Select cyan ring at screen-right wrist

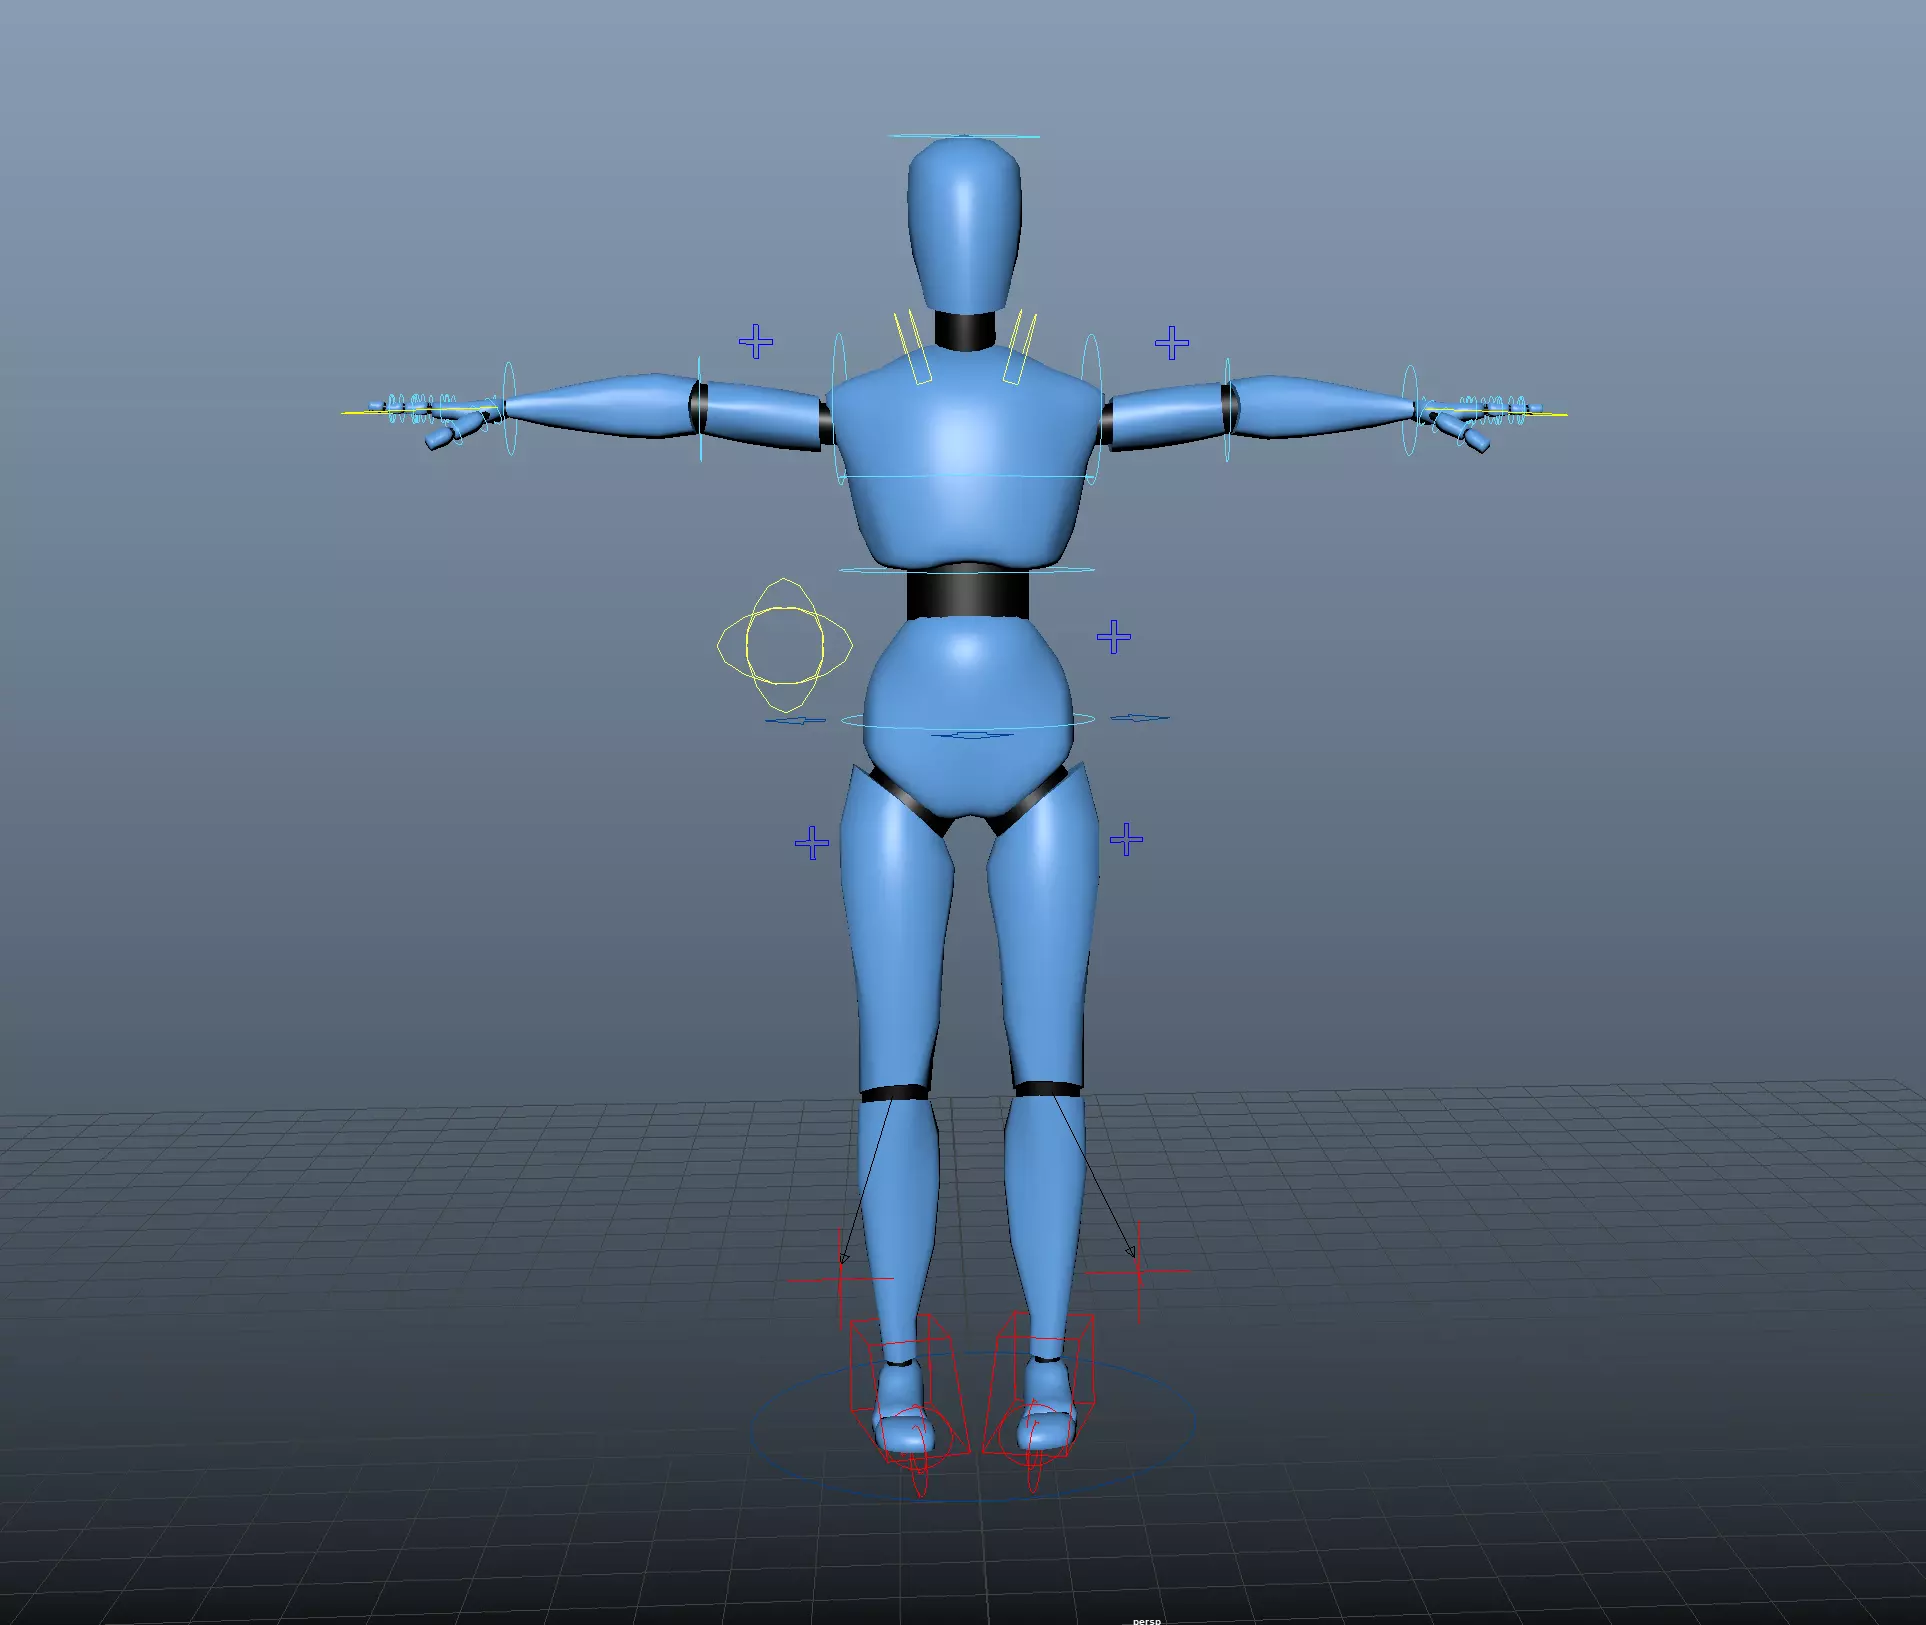[x=1410, y=410]
